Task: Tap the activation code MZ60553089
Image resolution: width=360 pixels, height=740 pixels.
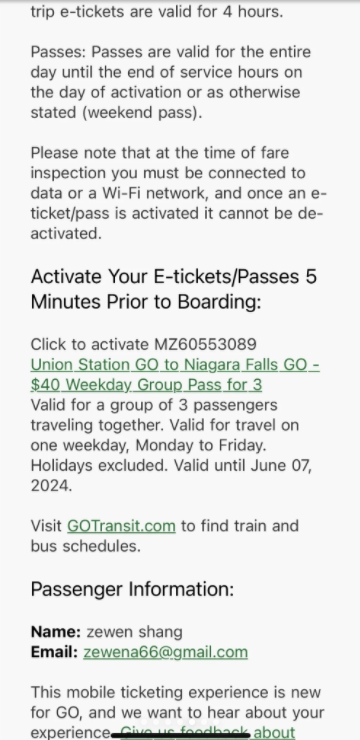Action: 205,344
